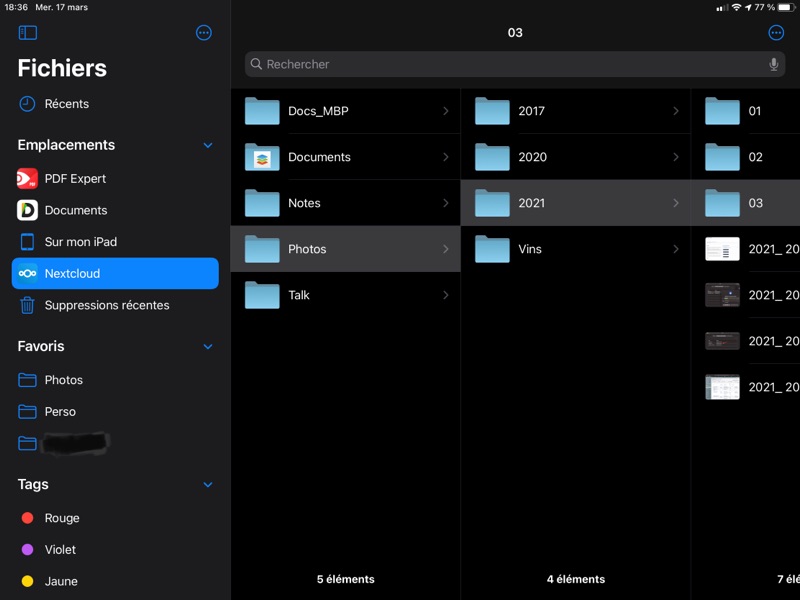Open the top-right more options button
Image resolution: width=800 pixels, height=600 pixels.
pos(776,33)
